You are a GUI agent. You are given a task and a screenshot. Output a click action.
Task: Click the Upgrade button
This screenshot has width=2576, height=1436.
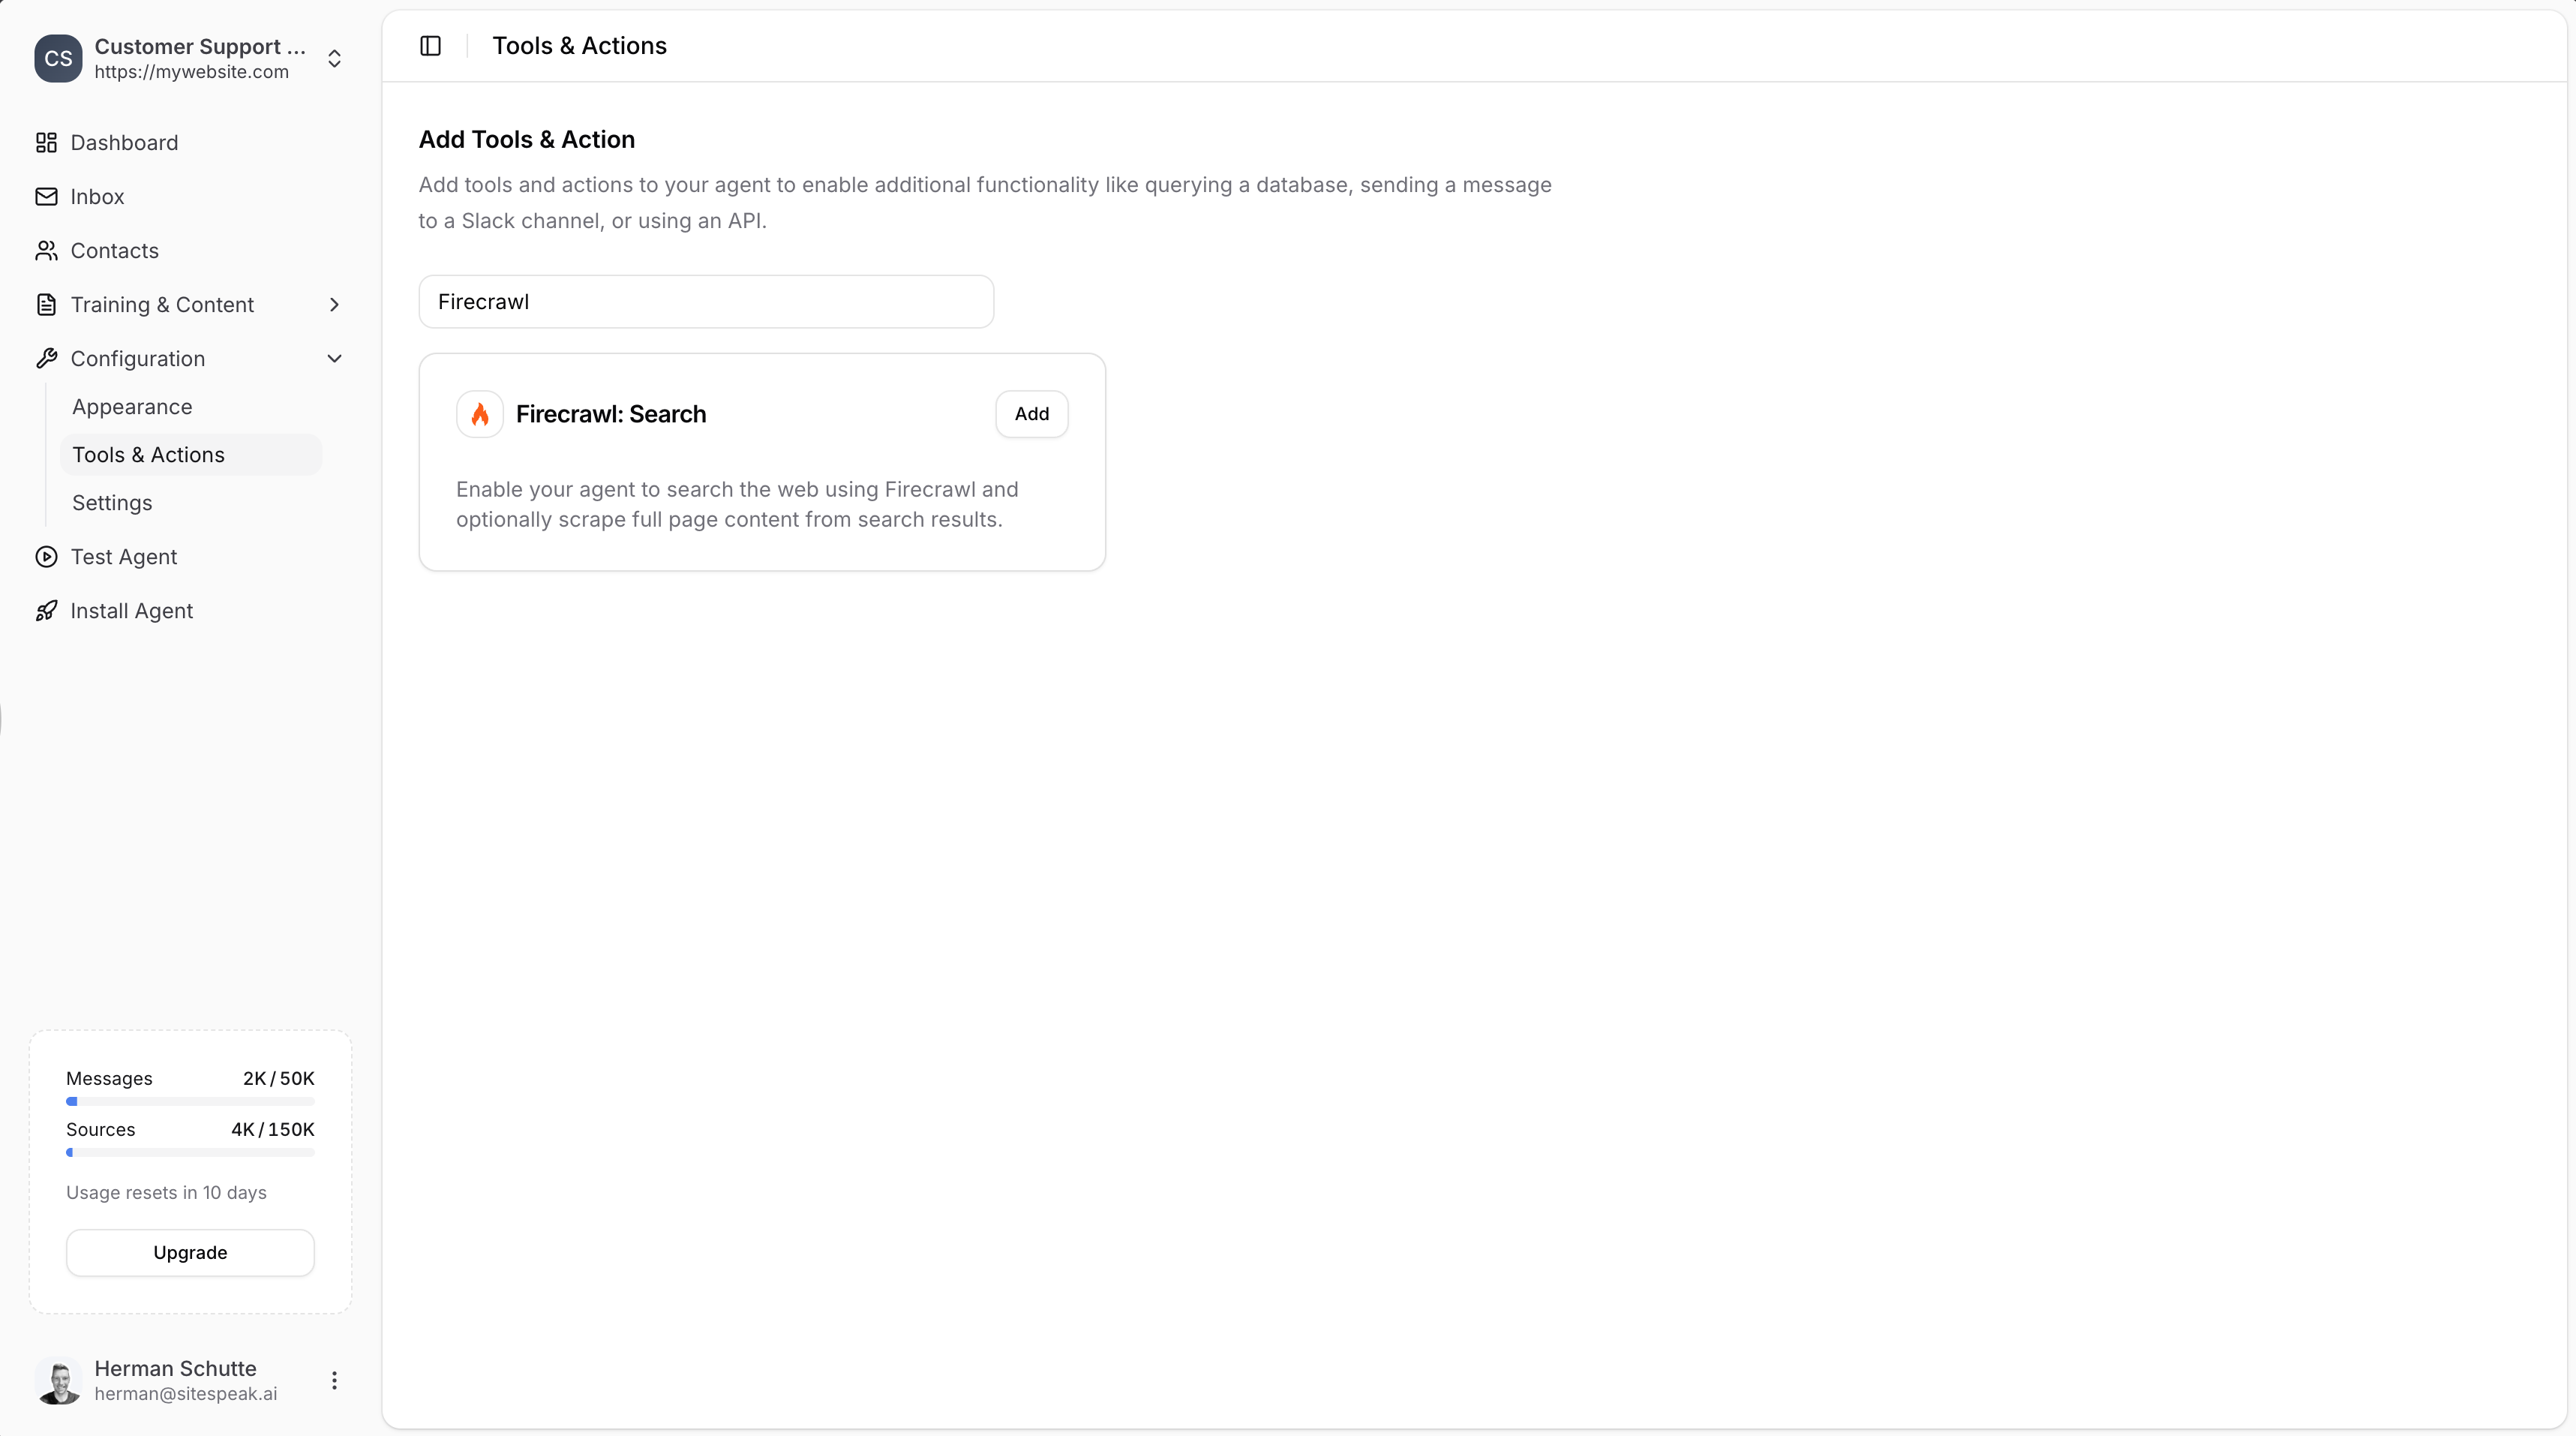point(189,1253)
